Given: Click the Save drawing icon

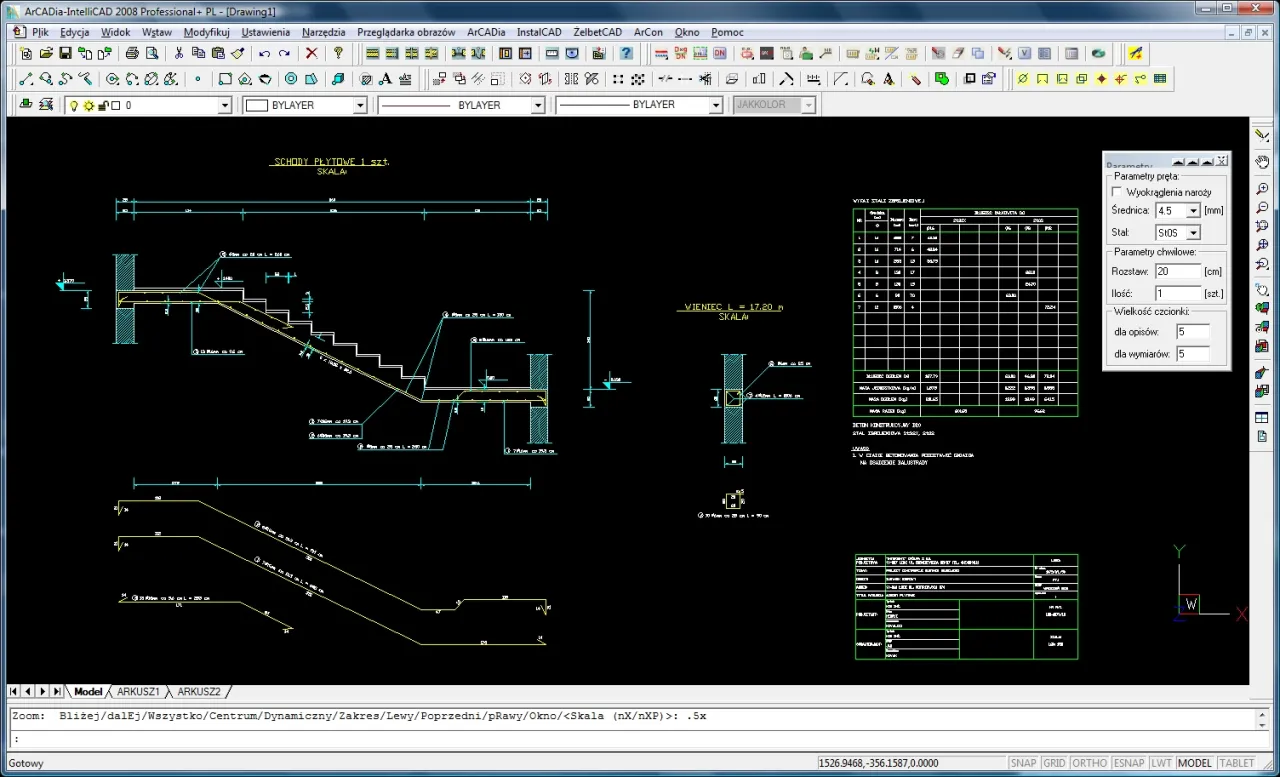Looking at the screenshot, I should pos(65,54).
